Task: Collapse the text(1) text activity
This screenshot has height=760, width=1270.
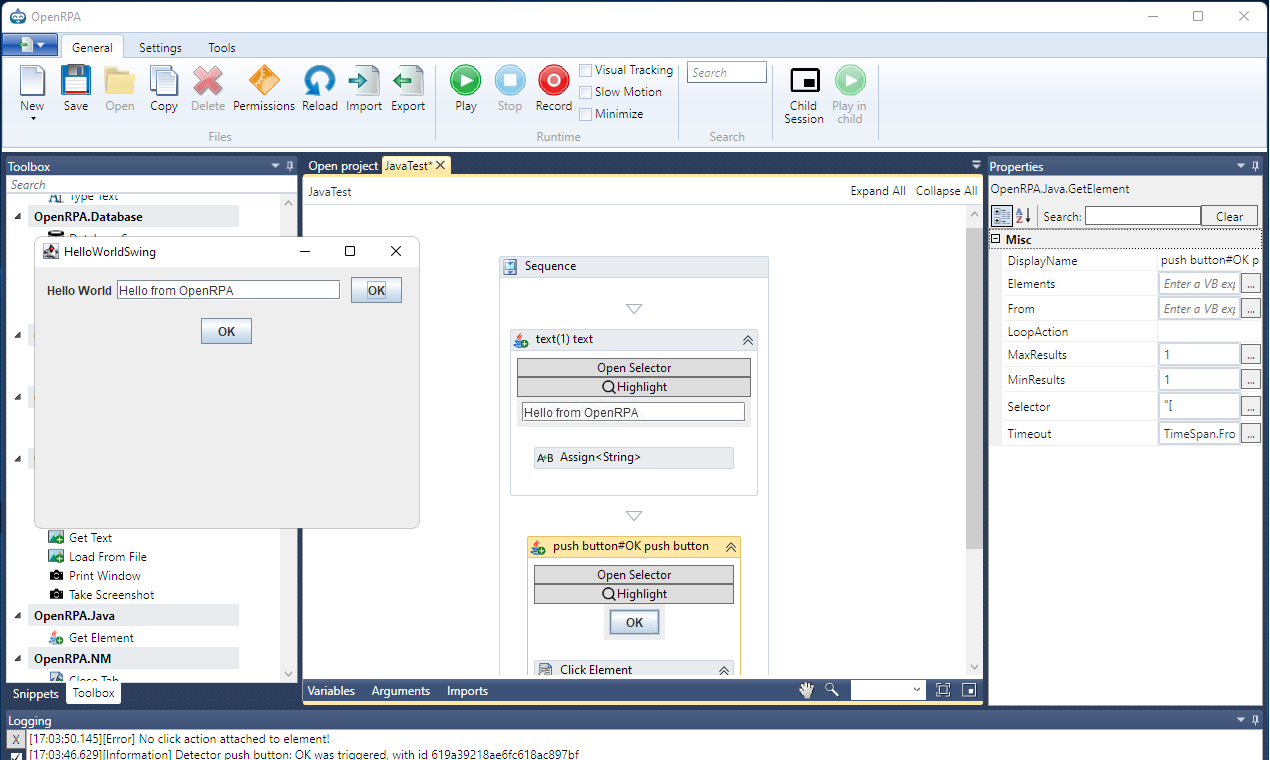Action: [747, 340]
